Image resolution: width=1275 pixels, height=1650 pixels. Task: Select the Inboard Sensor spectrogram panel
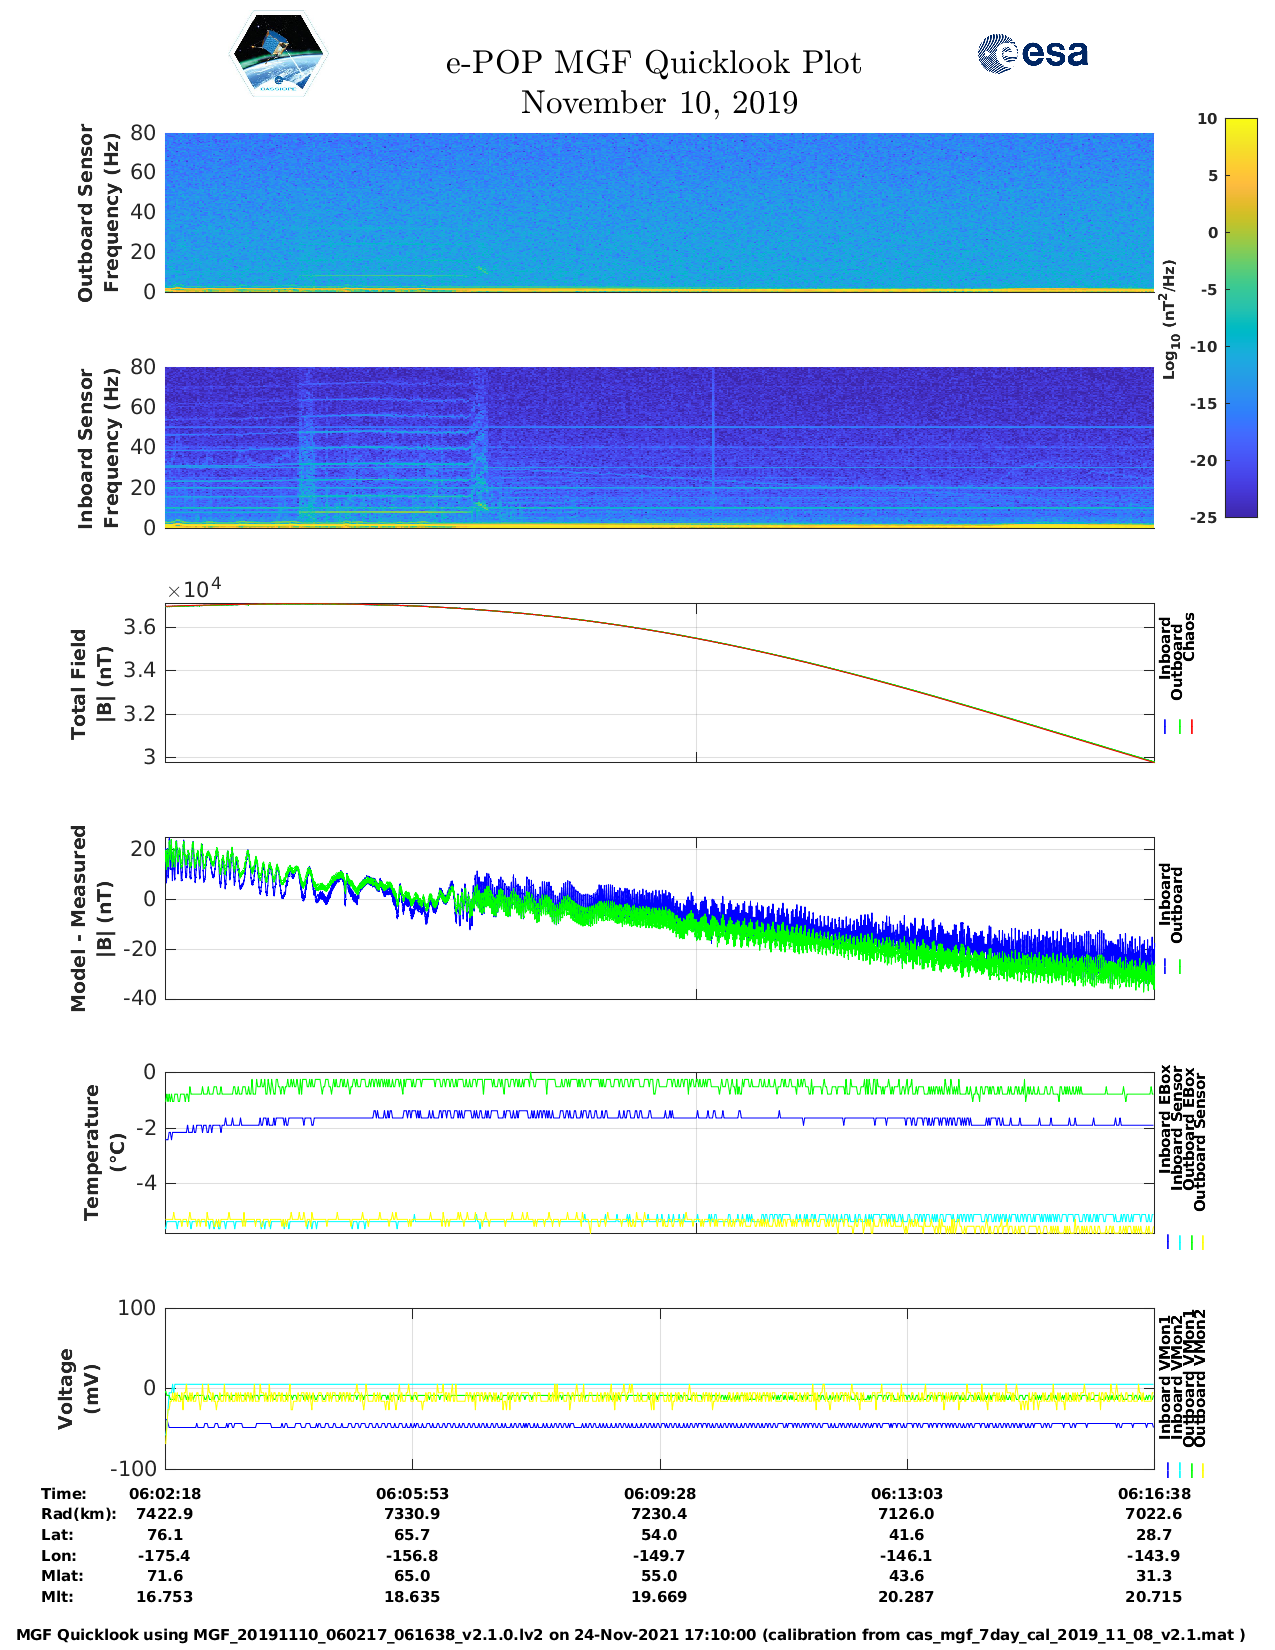tap(659, 446)
